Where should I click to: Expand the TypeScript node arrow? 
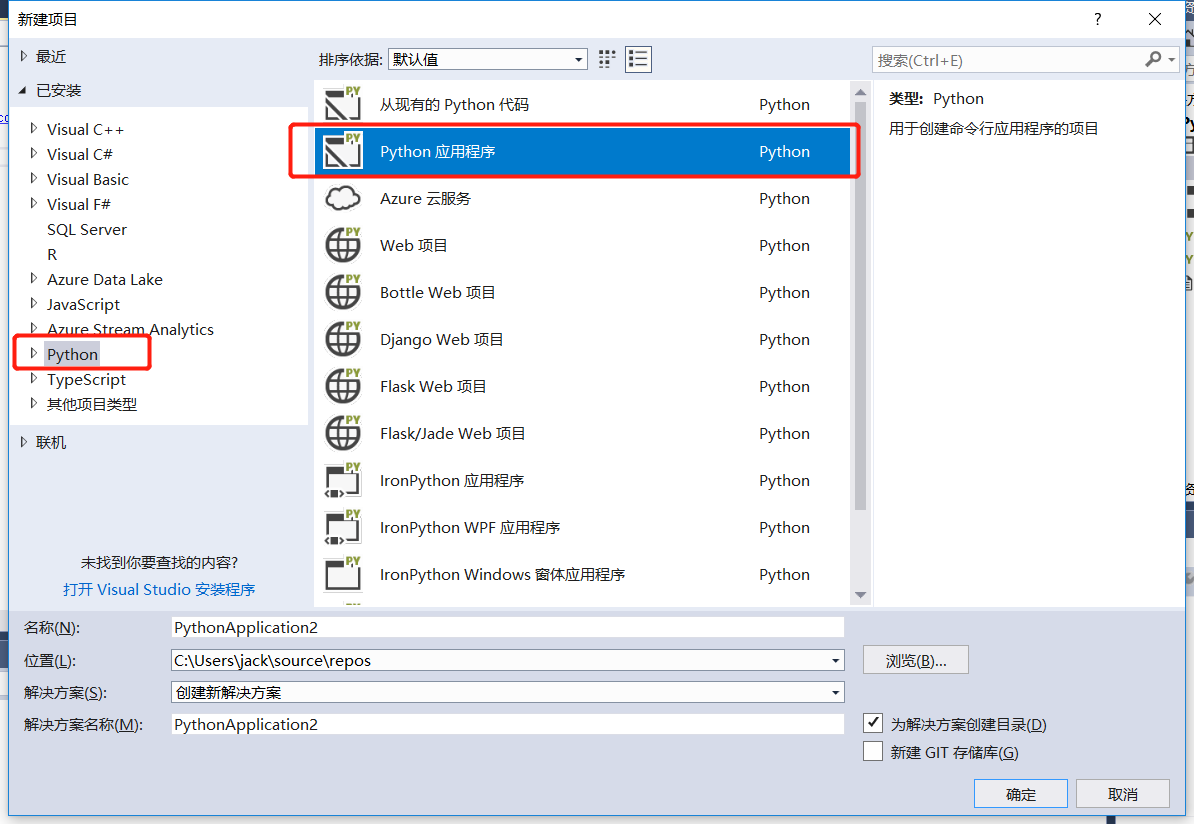pyautogui.click(x=34, y=378)
